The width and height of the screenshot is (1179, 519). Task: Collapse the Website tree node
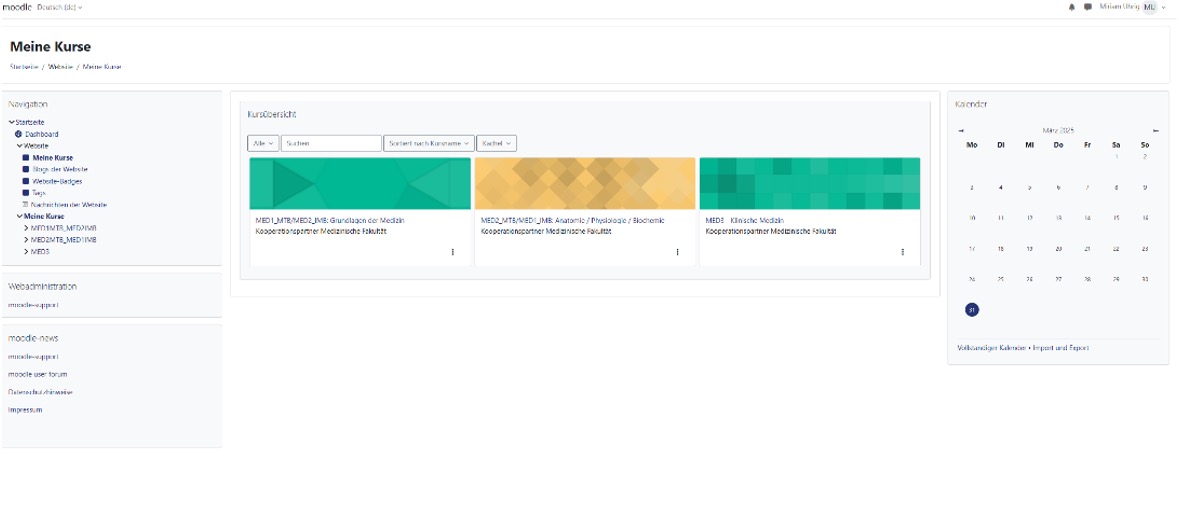pyautogui.click(x=19, y=146)
